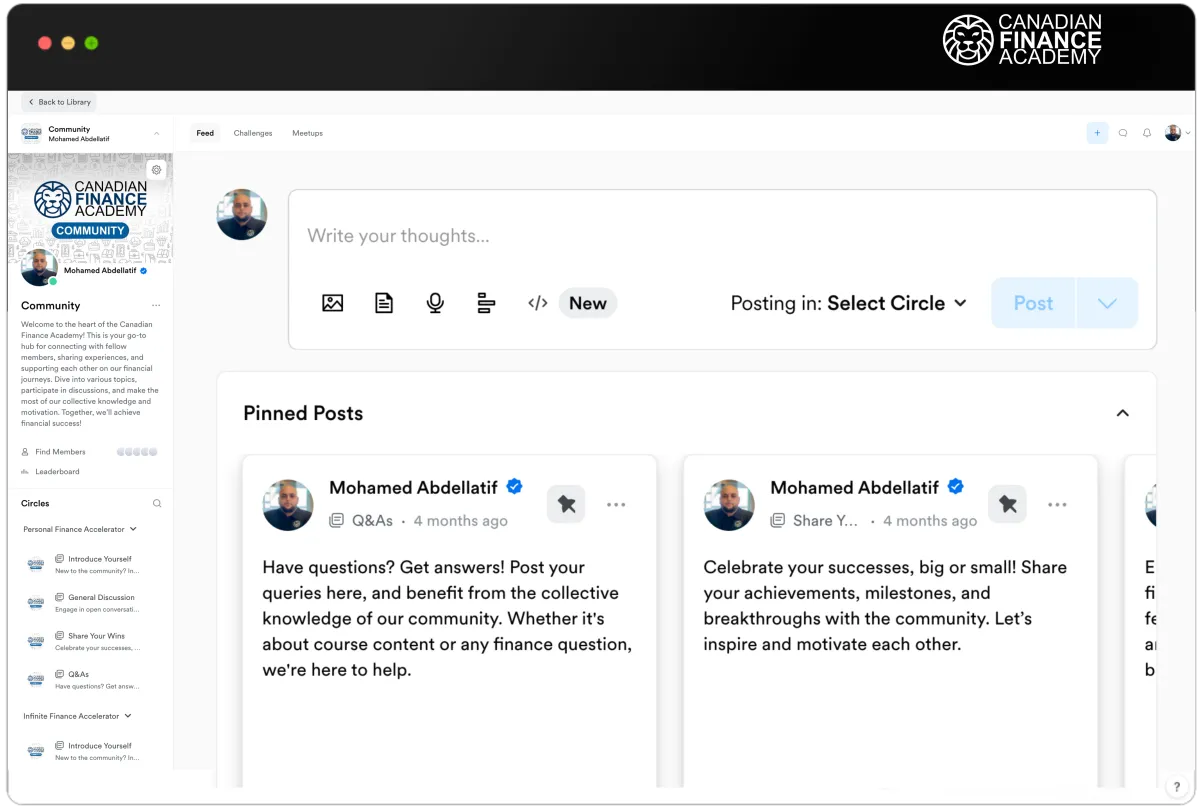
Task: Open the Leaderboard link
Action: tap(57, 472)
